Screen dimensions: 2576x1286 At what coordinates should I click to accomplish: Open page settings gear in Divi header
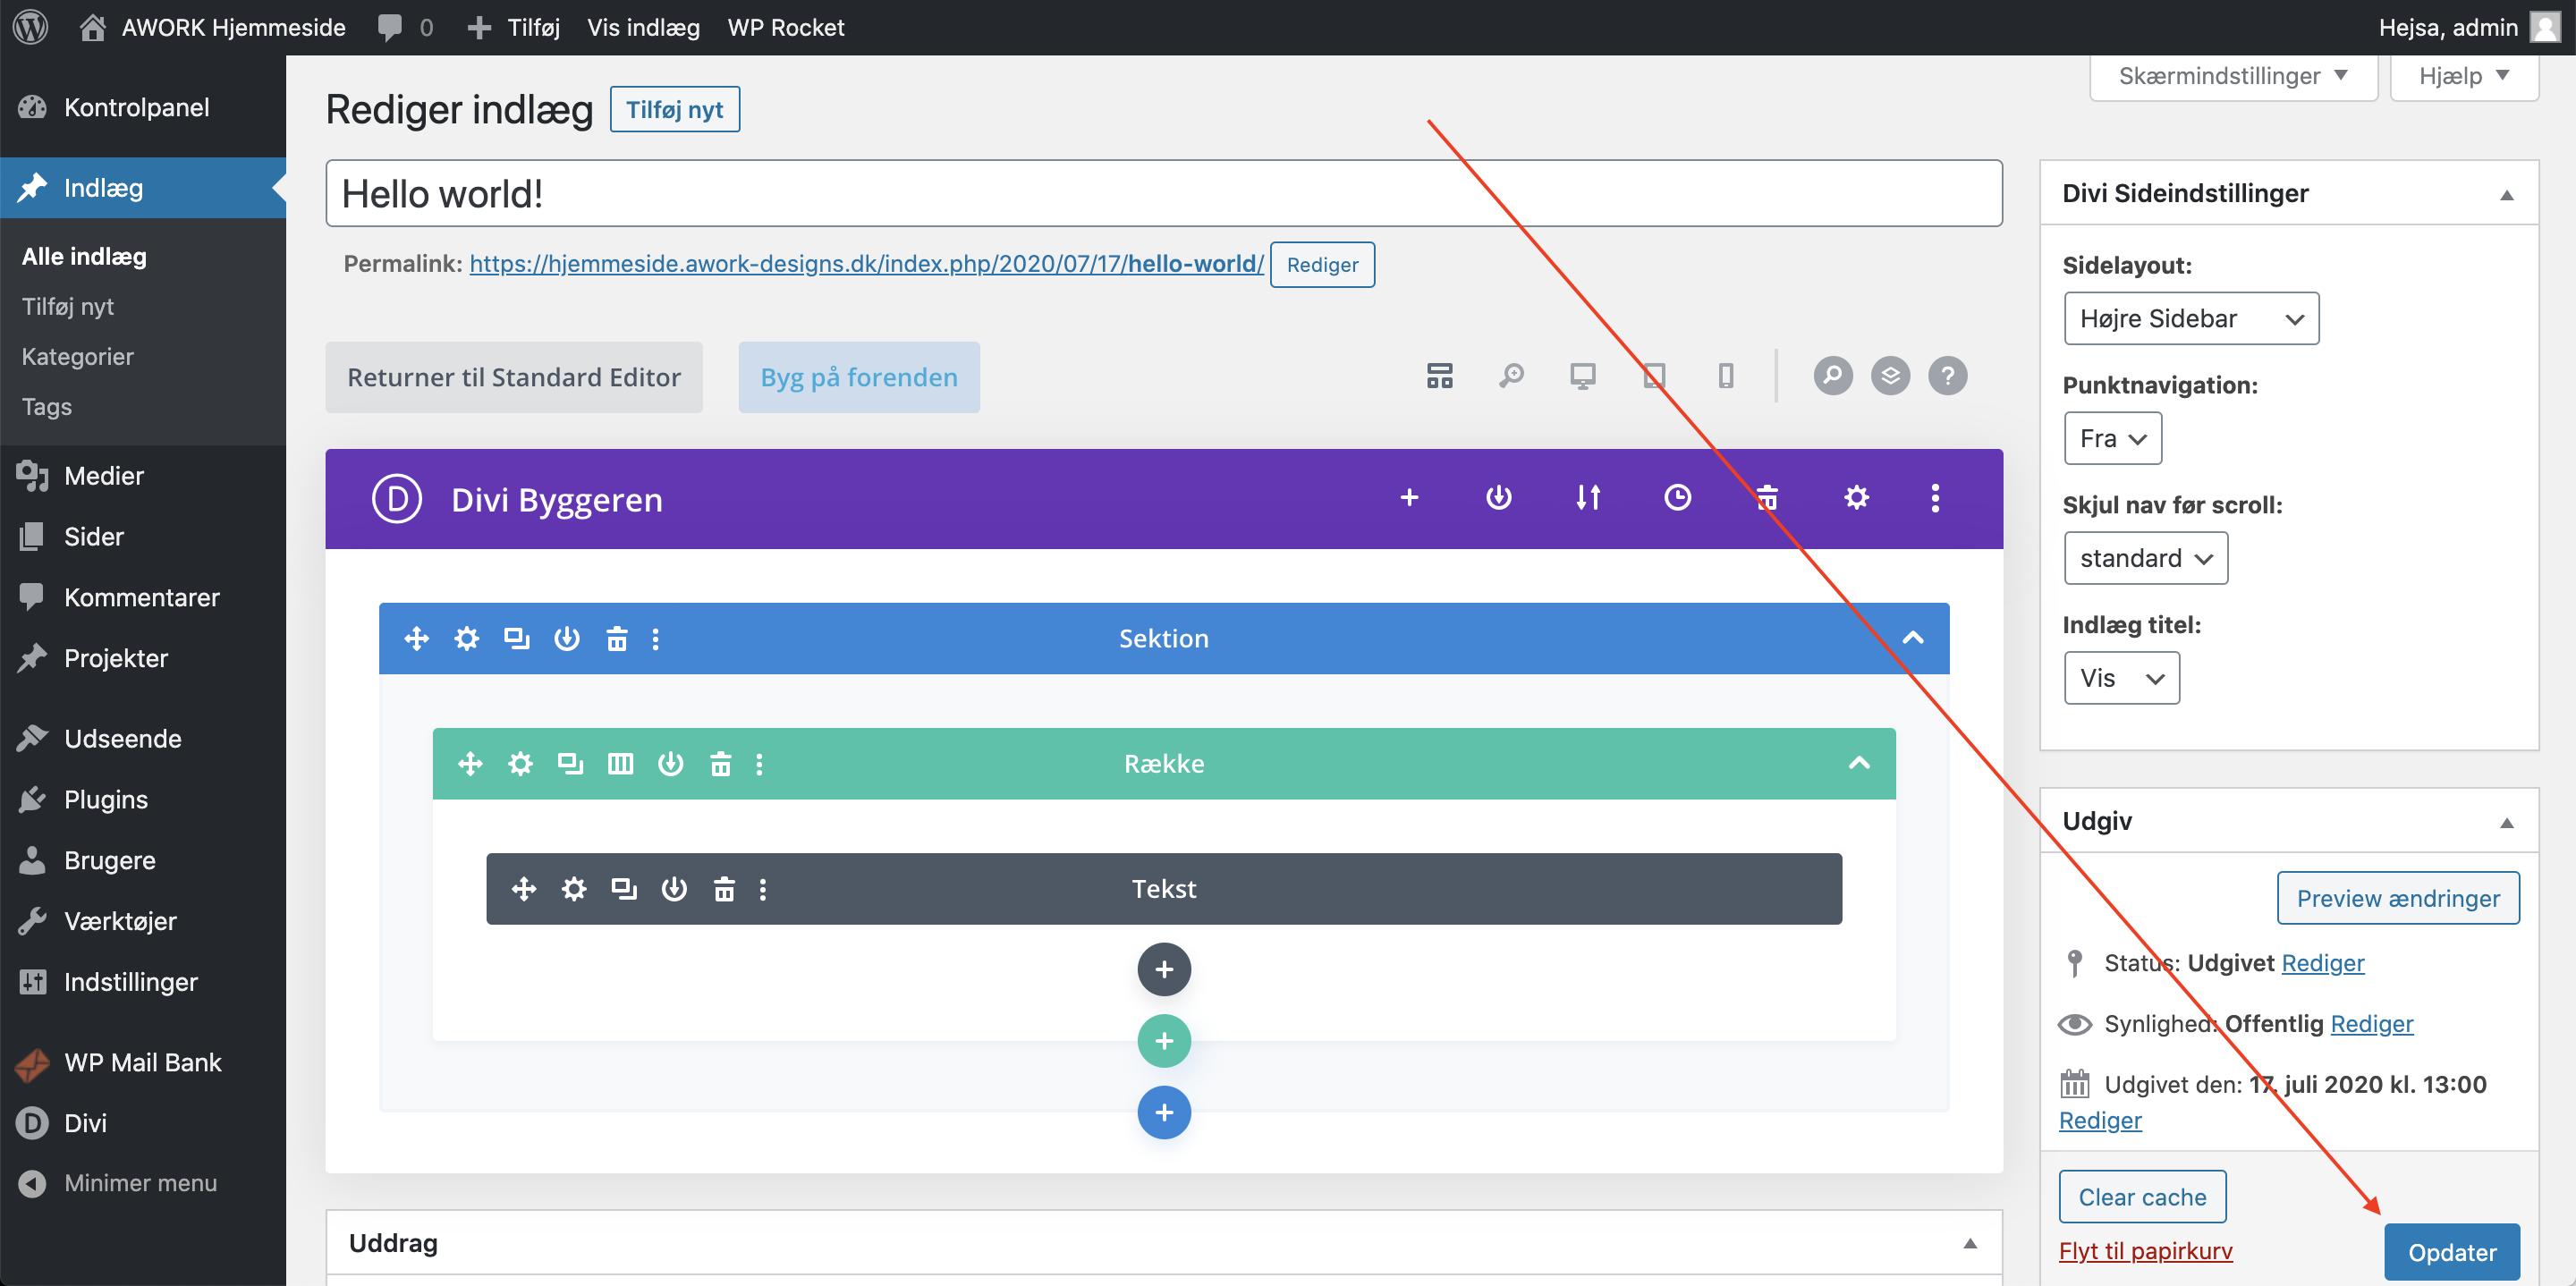(1856, 497)
